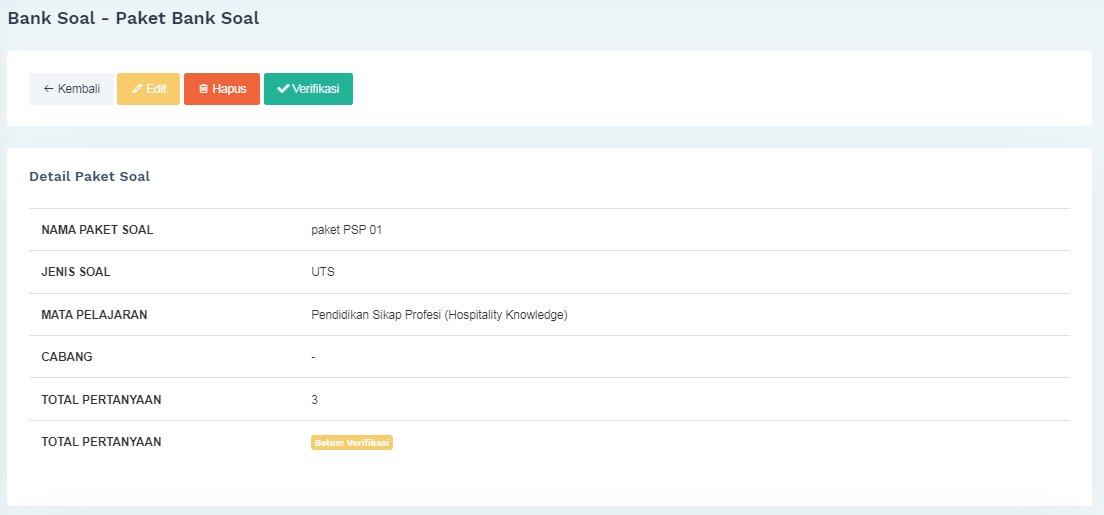Click TOTAL PERTANYAAN label beside the status badge
The height and width of the screenshot is (515, 1104).
click(x=101, y=442)
